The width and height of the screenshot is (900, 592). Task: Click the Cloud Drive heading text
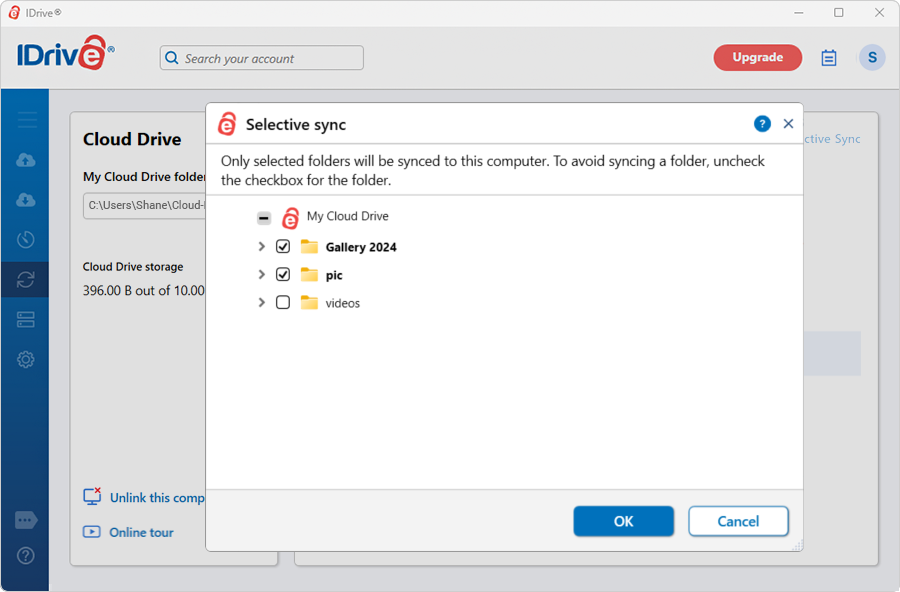coord(132,140)
